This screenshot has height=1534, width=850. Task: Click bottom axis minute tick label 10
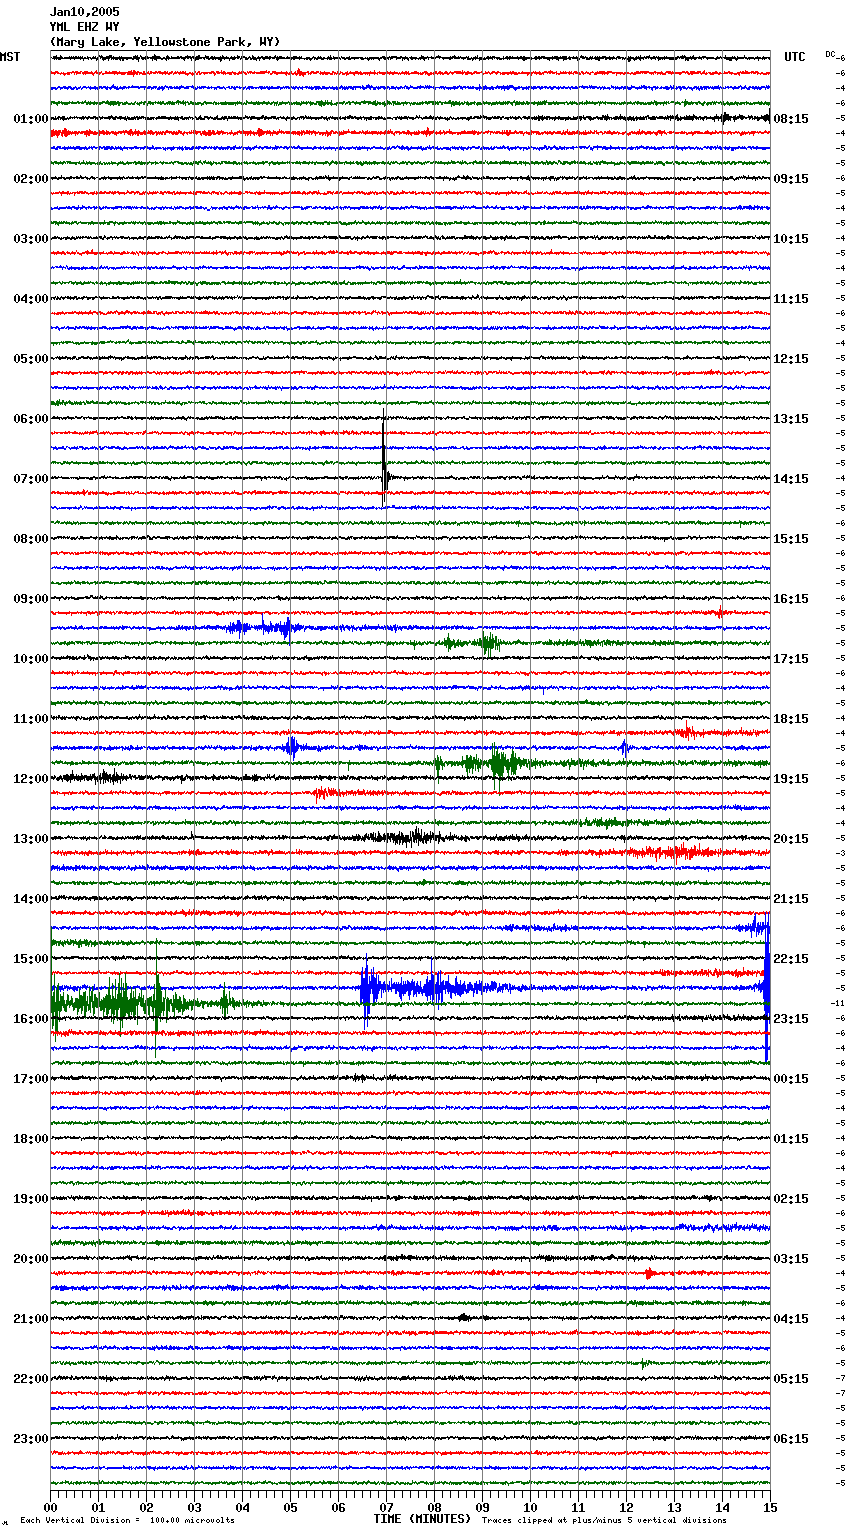tap(530, 1507)
